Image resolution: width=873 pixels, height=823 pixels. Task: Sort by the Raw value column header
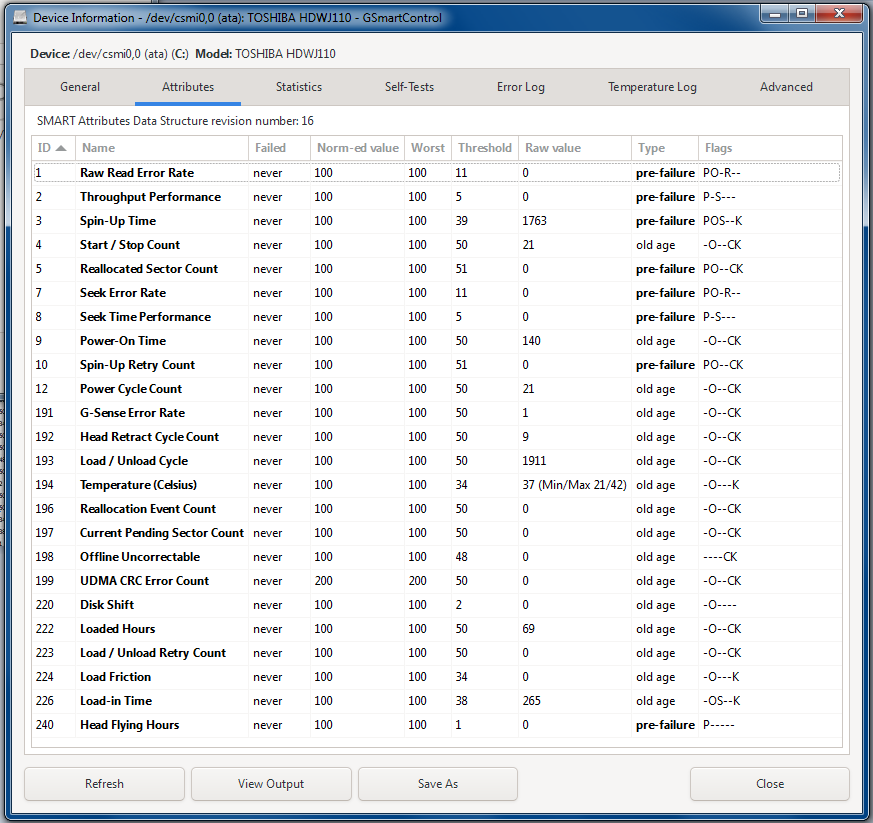pos(575,148)
